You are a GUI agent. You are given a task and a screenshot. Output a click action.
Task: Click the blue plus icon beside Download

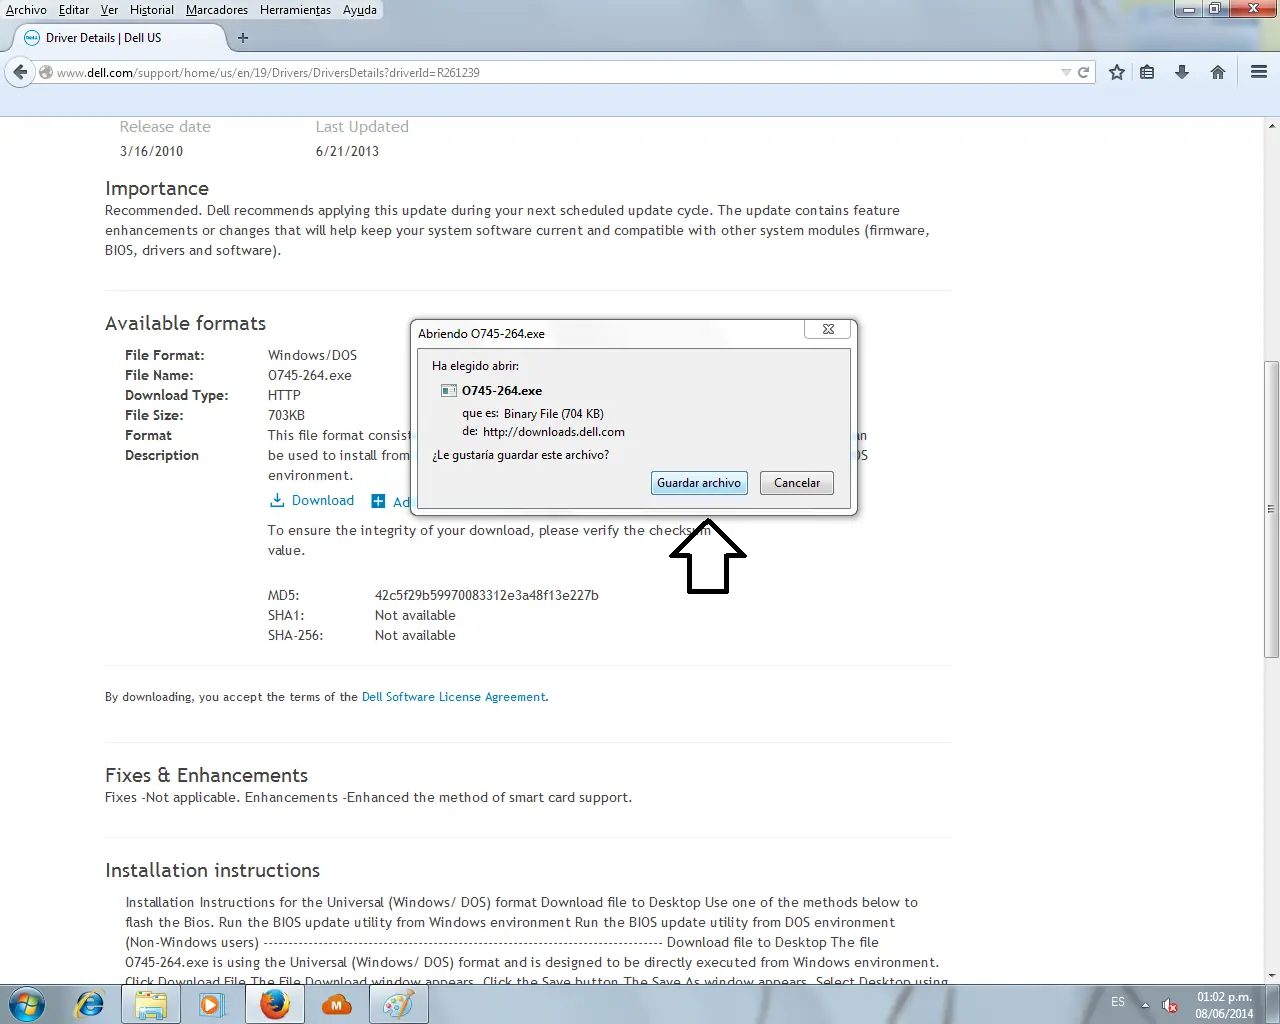coord(378,501)
